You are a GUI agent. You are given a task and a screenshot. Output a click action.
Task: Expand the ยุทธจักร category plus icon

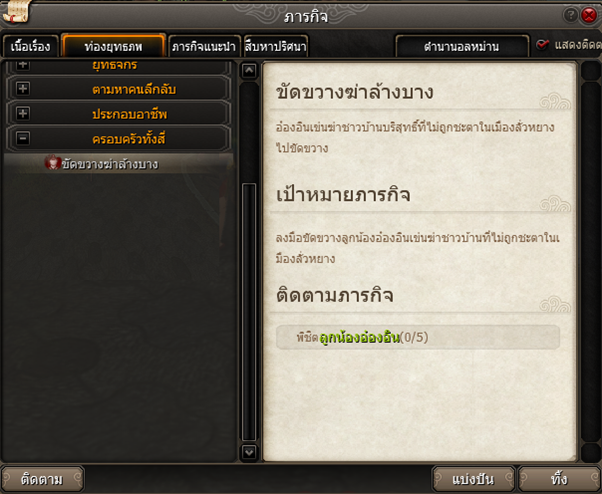(x=23, y=65)
